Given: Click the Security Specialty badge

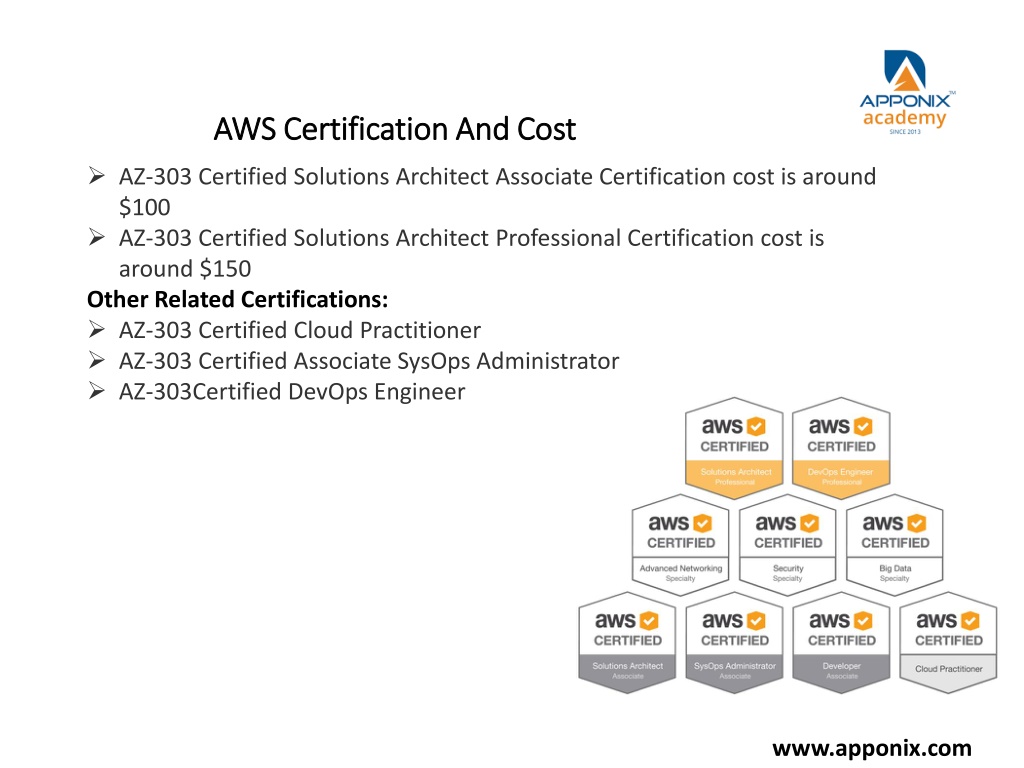Looking at the screenshot, I should pyautogui.click(x=788, y=545).
